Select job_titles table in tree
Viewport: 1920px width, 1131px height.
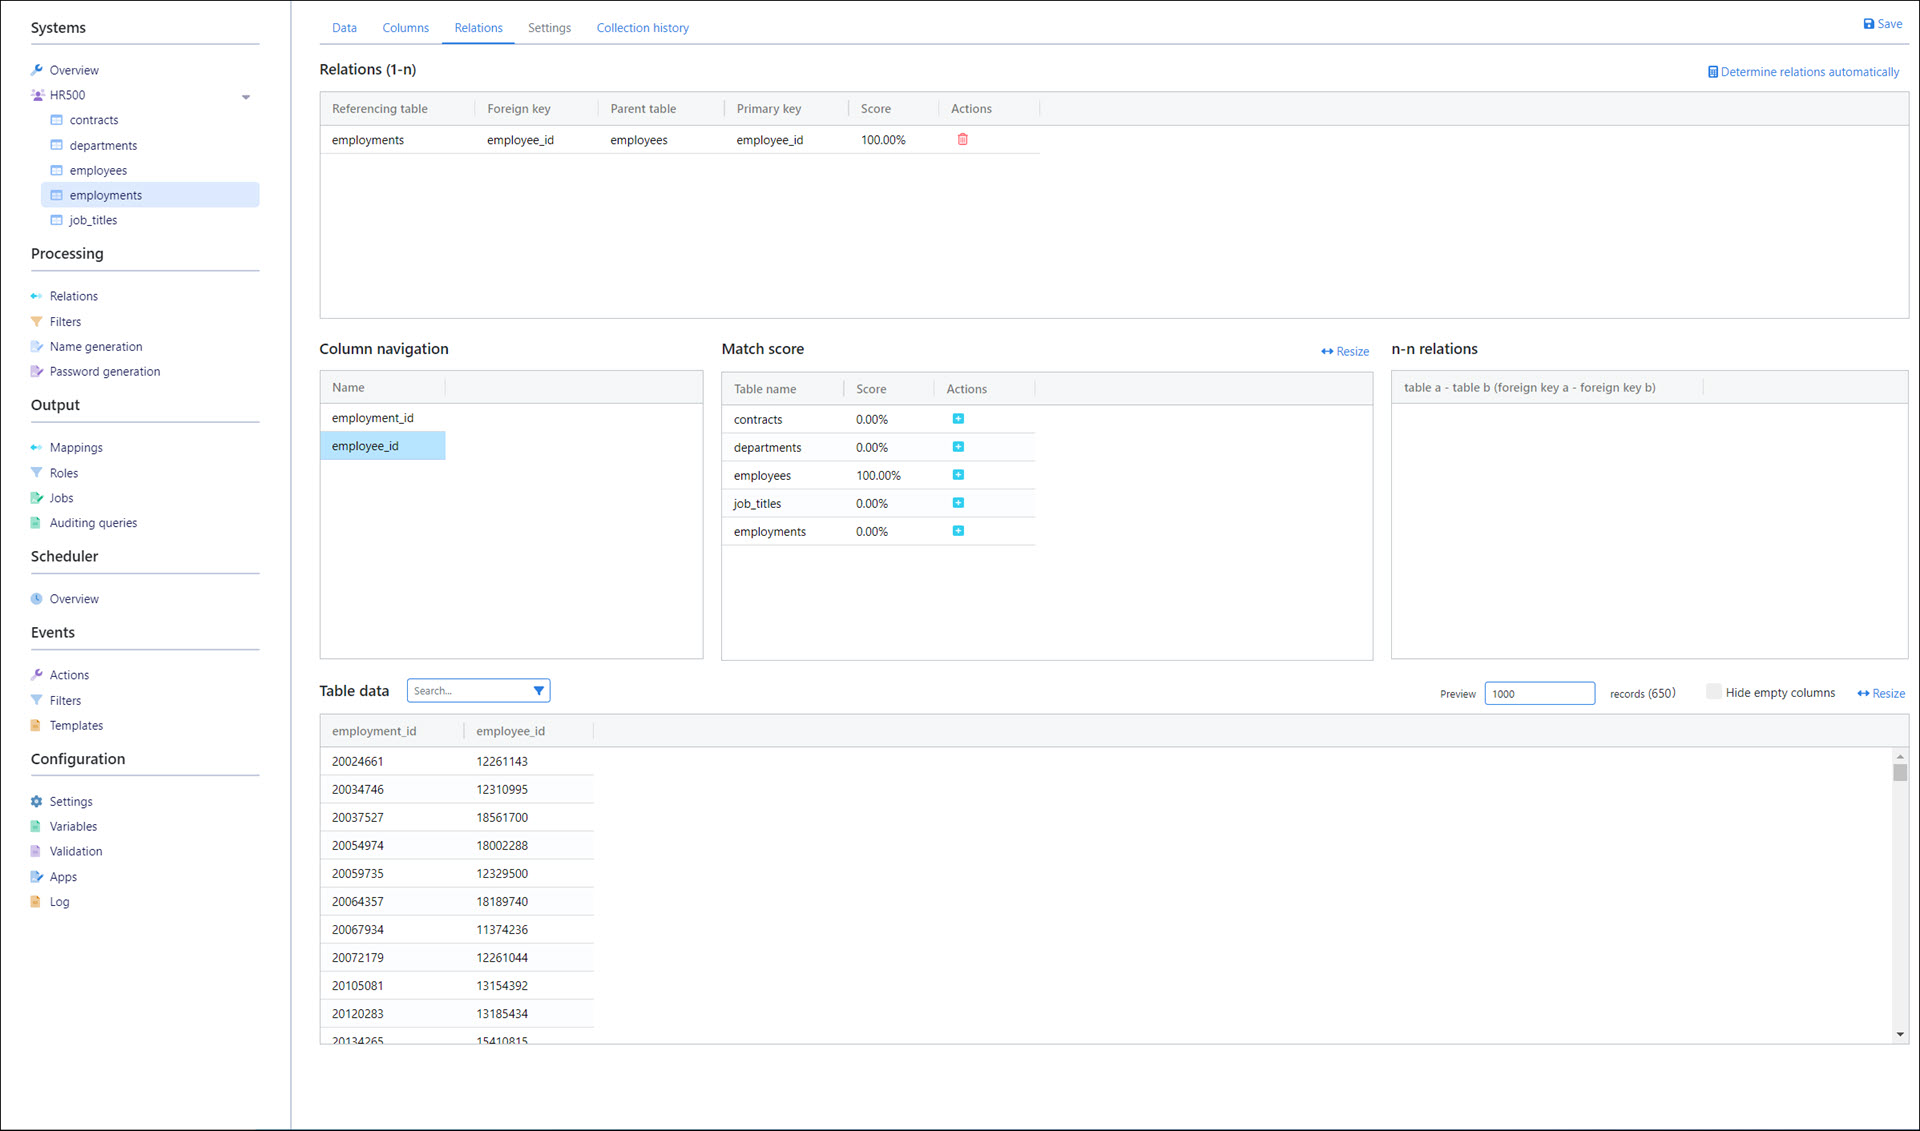tap(93, 221)
